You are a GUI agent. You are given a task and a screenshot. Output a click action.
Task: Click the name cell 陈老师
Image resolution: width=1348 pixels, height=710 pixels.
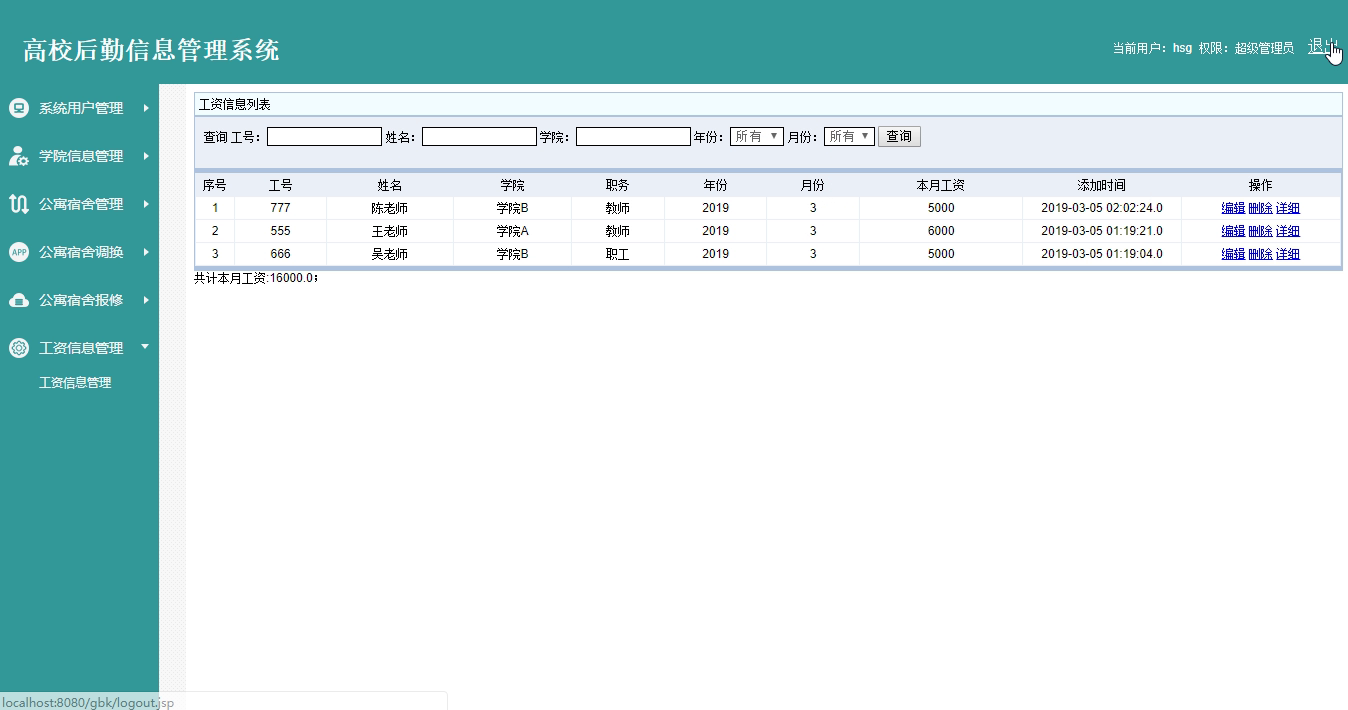click(390, 208)
